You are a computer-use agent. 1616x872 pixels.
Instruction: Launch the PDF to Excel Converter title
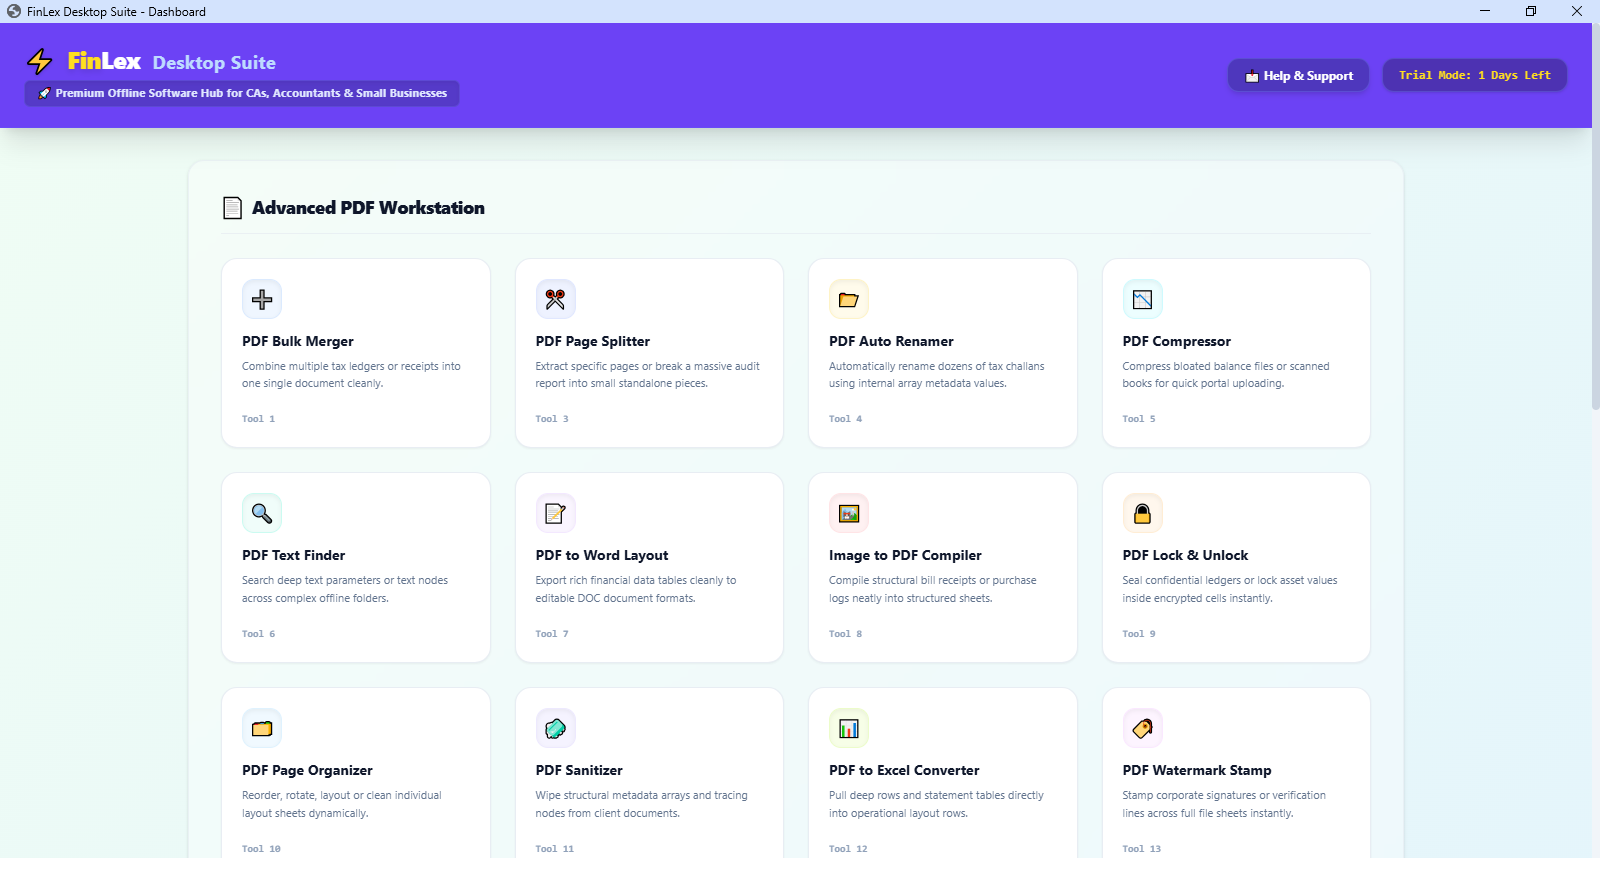click(904, 770)
